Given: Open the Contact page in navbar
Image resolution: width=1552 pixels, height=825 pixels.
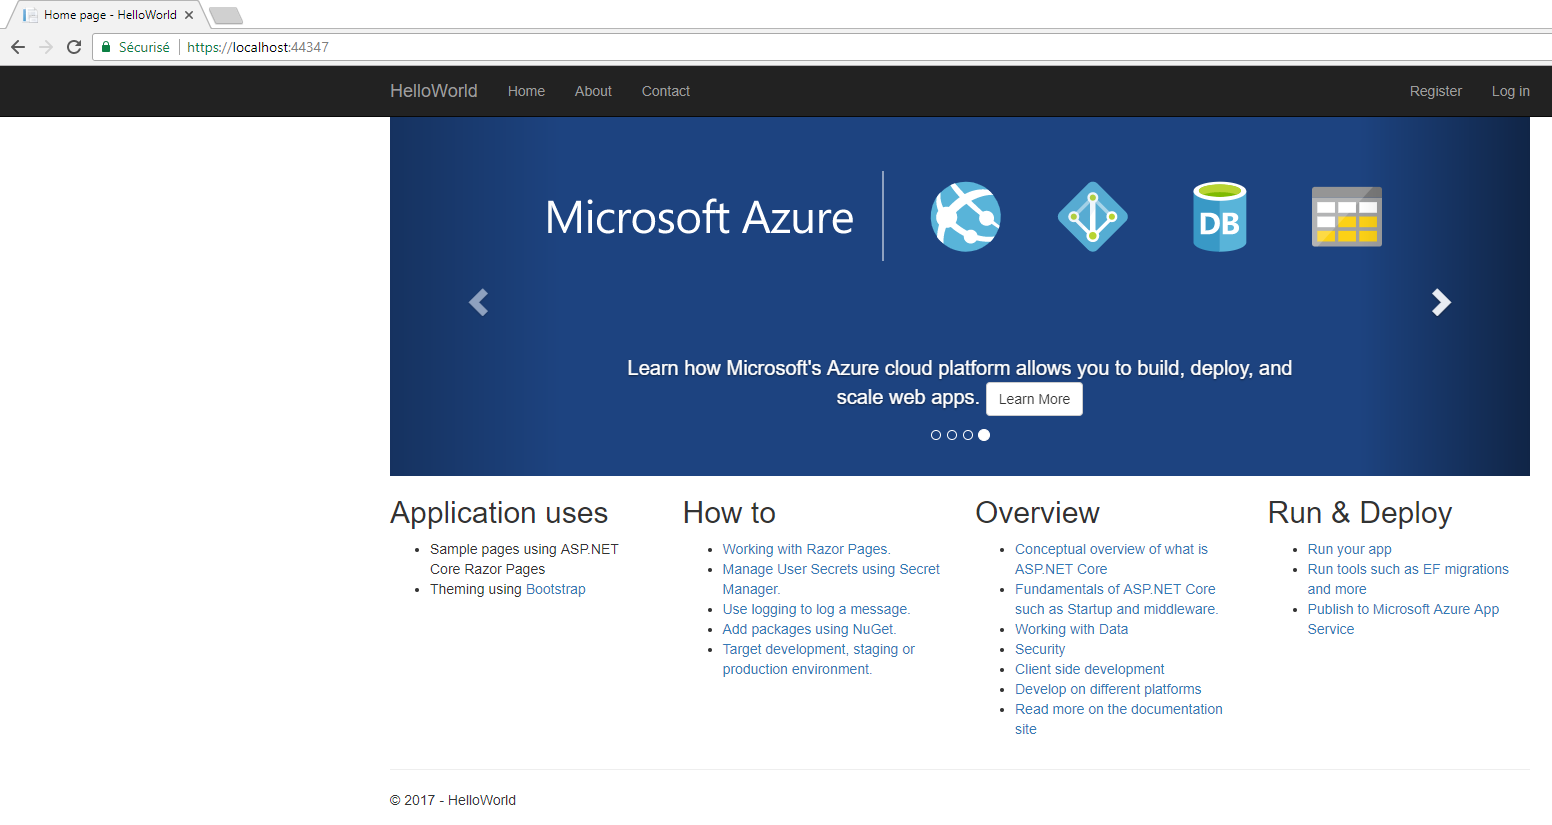Looking at the screenshot, I should click(x=665, y=91).
